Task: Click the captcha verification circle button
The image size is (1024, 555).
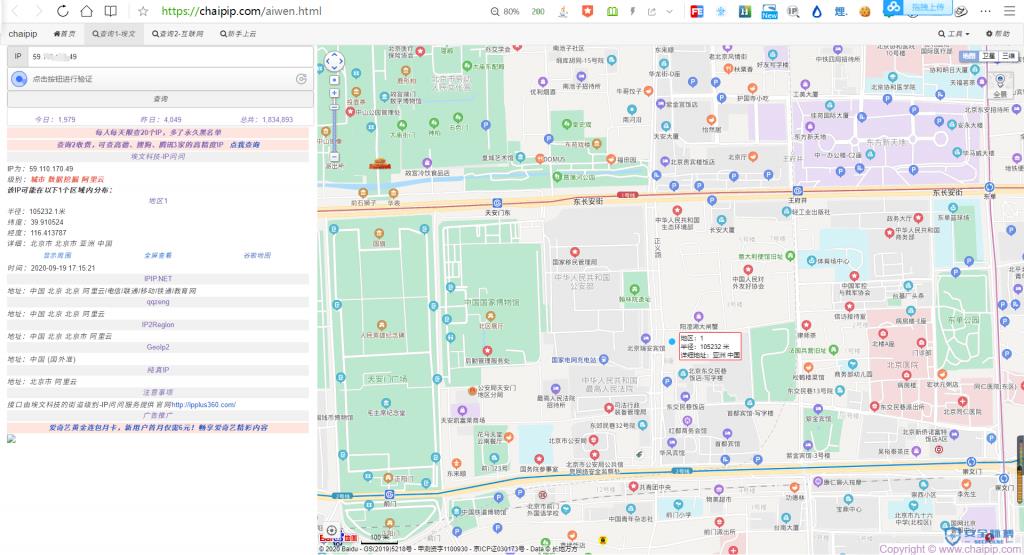Action: pos(19,79)
